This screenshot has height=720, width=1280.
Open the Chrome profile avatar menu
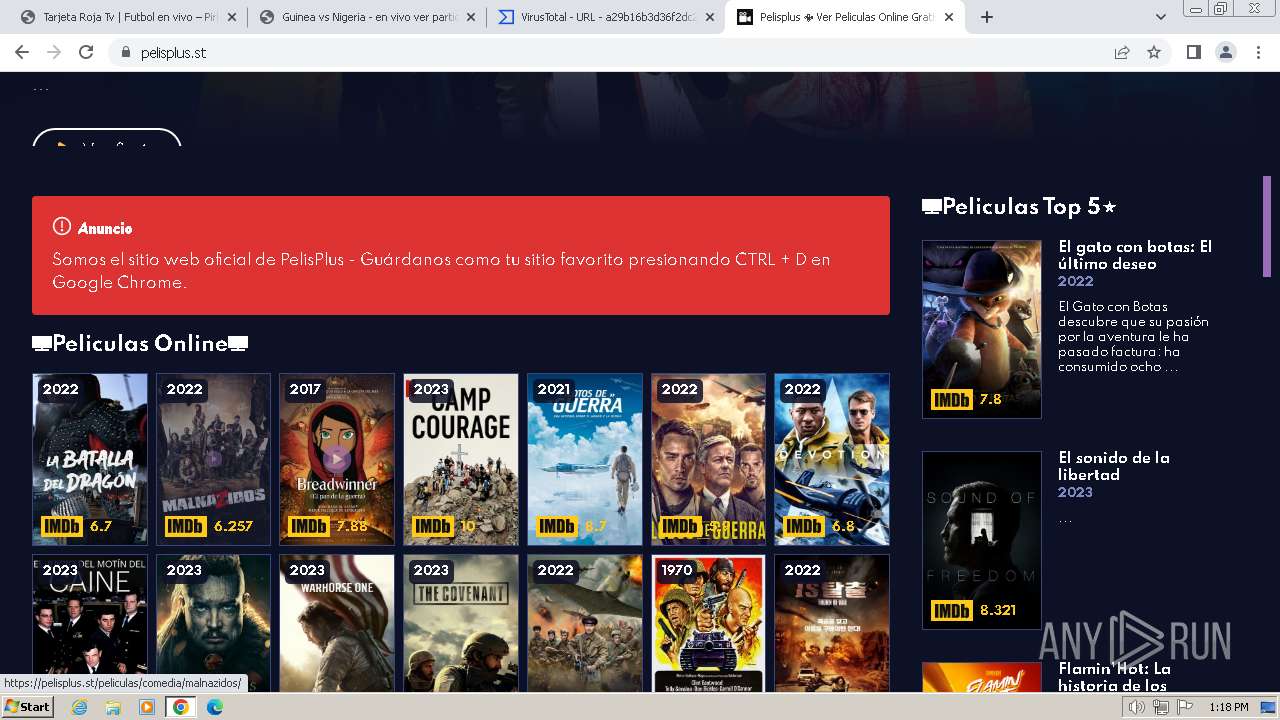coord(1226,52)
